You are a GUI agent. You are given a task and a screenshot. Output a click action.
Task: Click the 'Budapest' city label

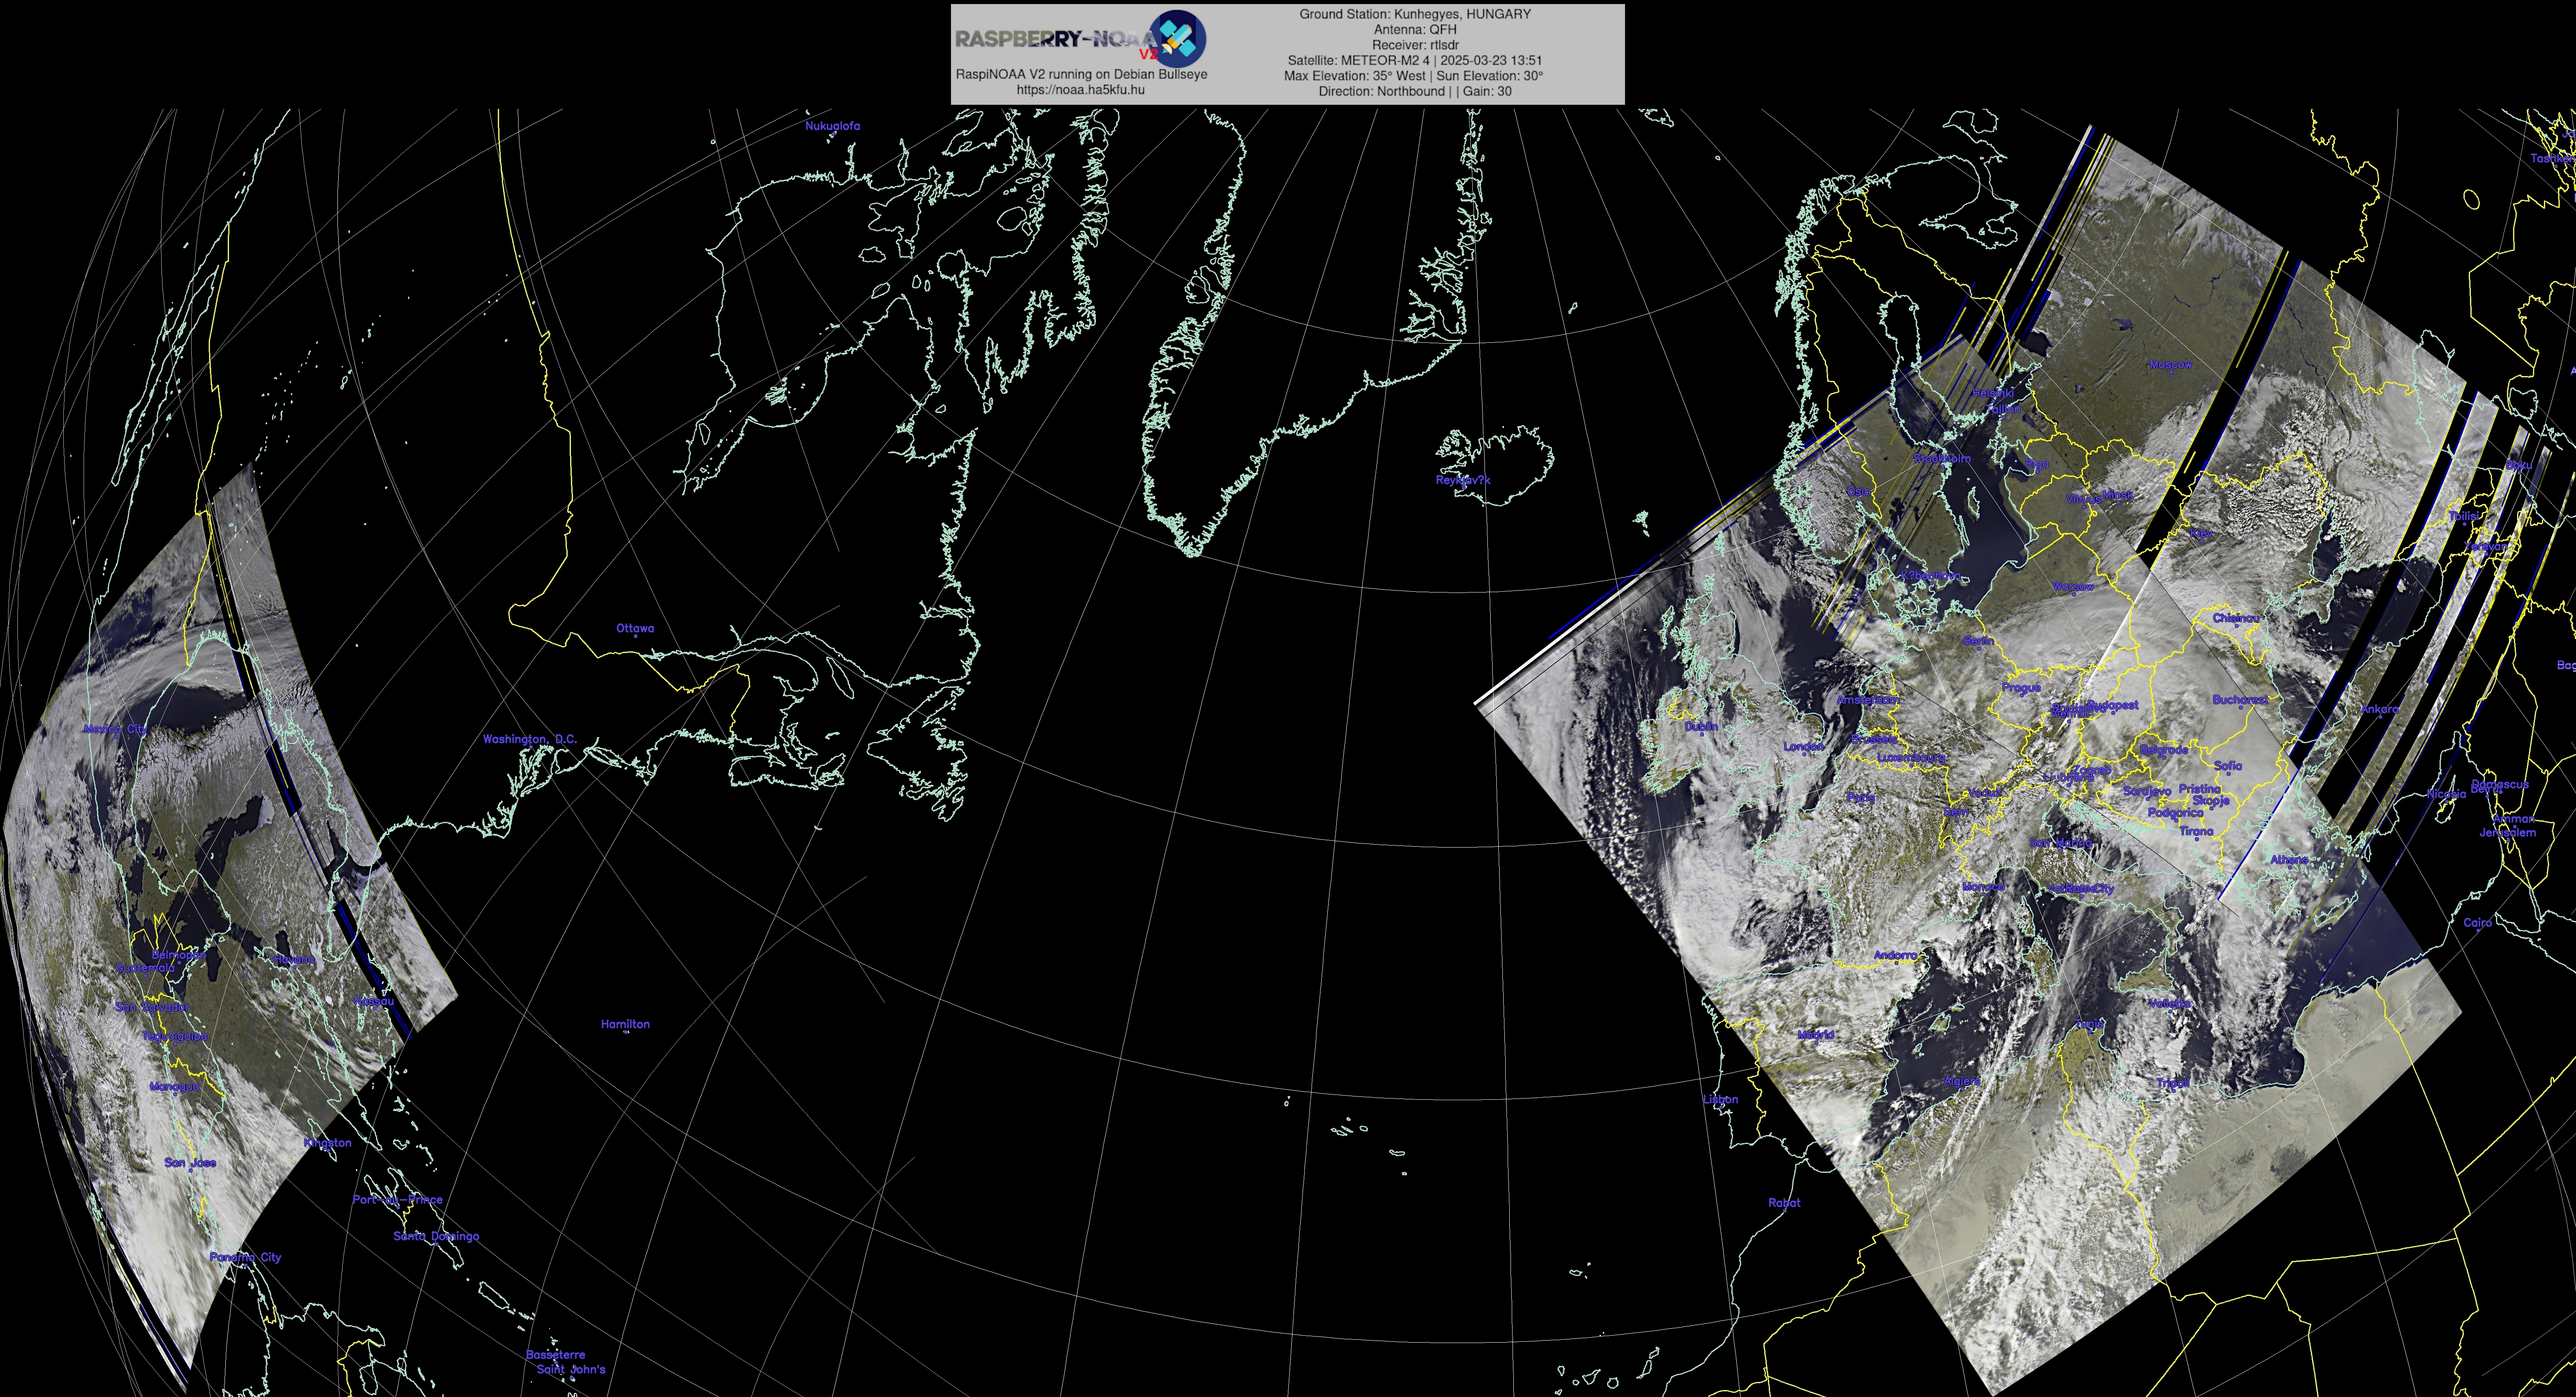[x=2113, y=705]
